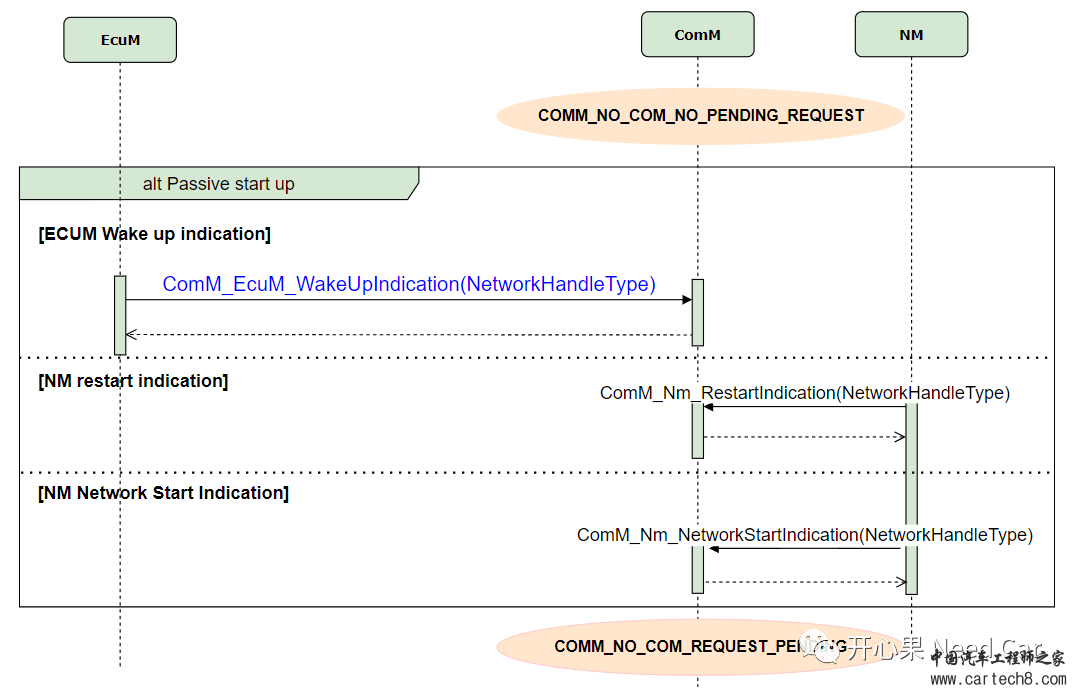
Task: Select the EcuM activation bar
Action: point(120,315)
